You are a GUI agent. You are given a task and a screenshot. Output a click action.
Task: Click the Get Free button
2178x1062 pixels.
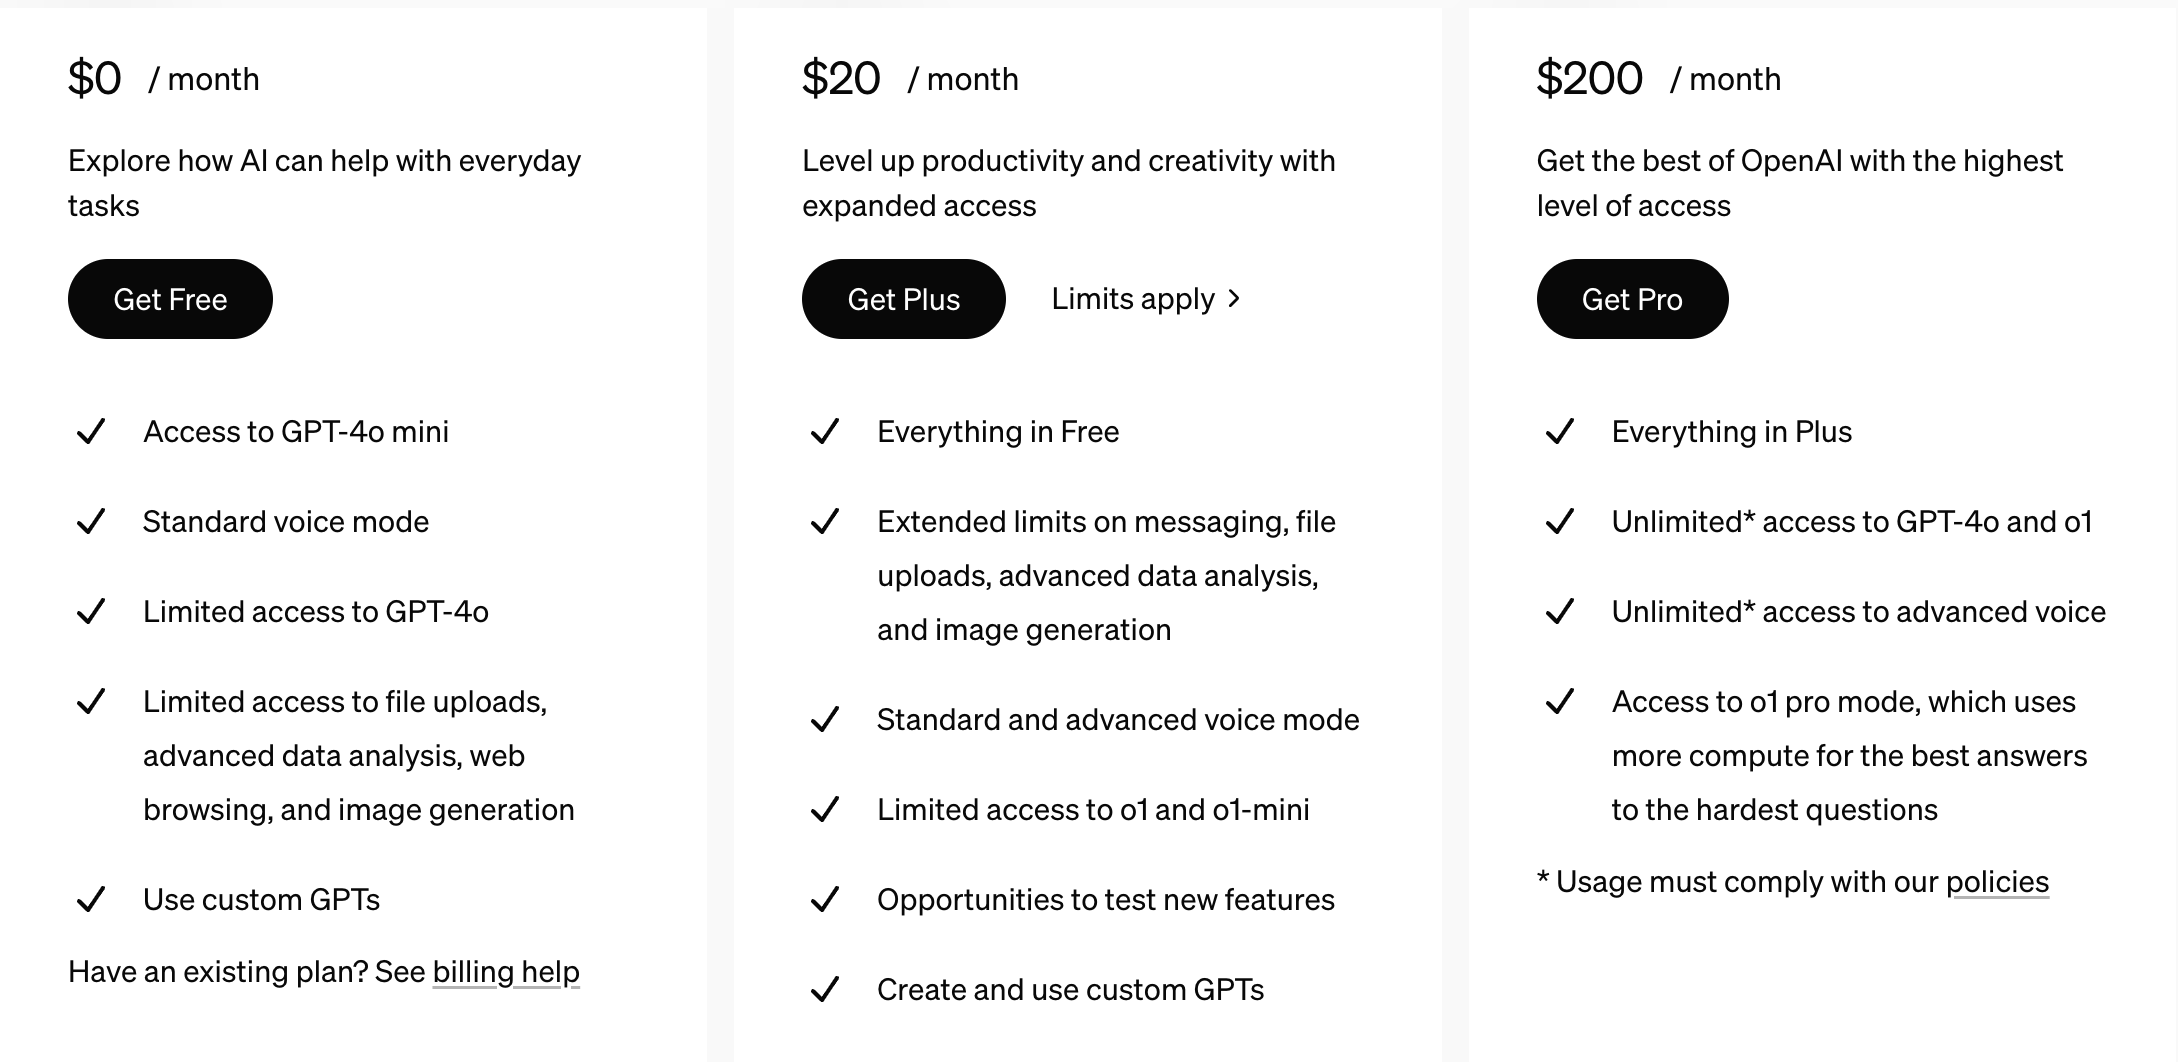[170, 299]
